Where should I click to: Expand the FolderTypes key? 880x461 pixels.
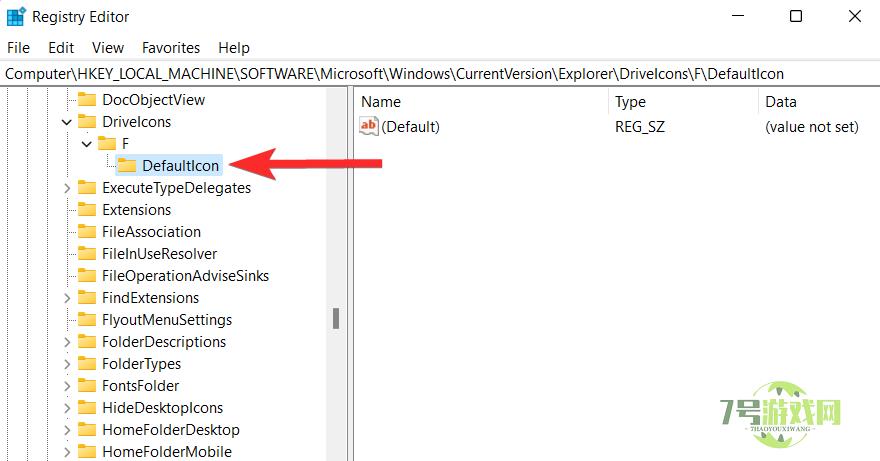click(67, 364)
